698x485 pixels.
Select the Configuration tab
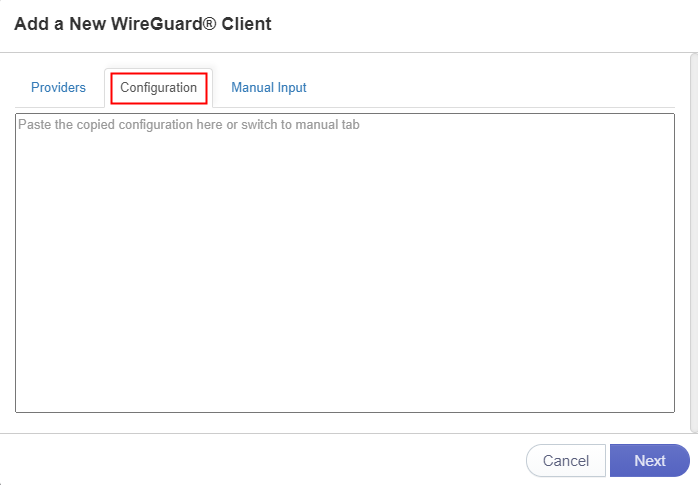pos(158,88)
